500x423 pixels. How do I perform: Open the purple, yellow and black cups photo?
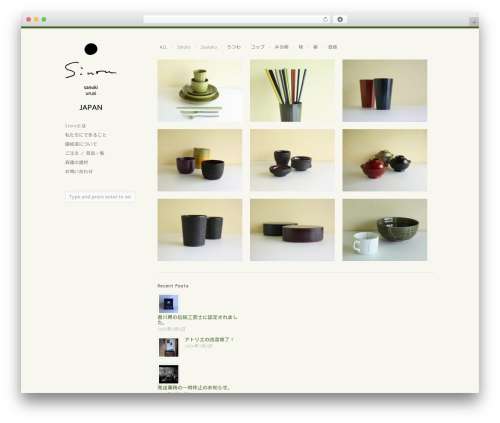(200, 160)
